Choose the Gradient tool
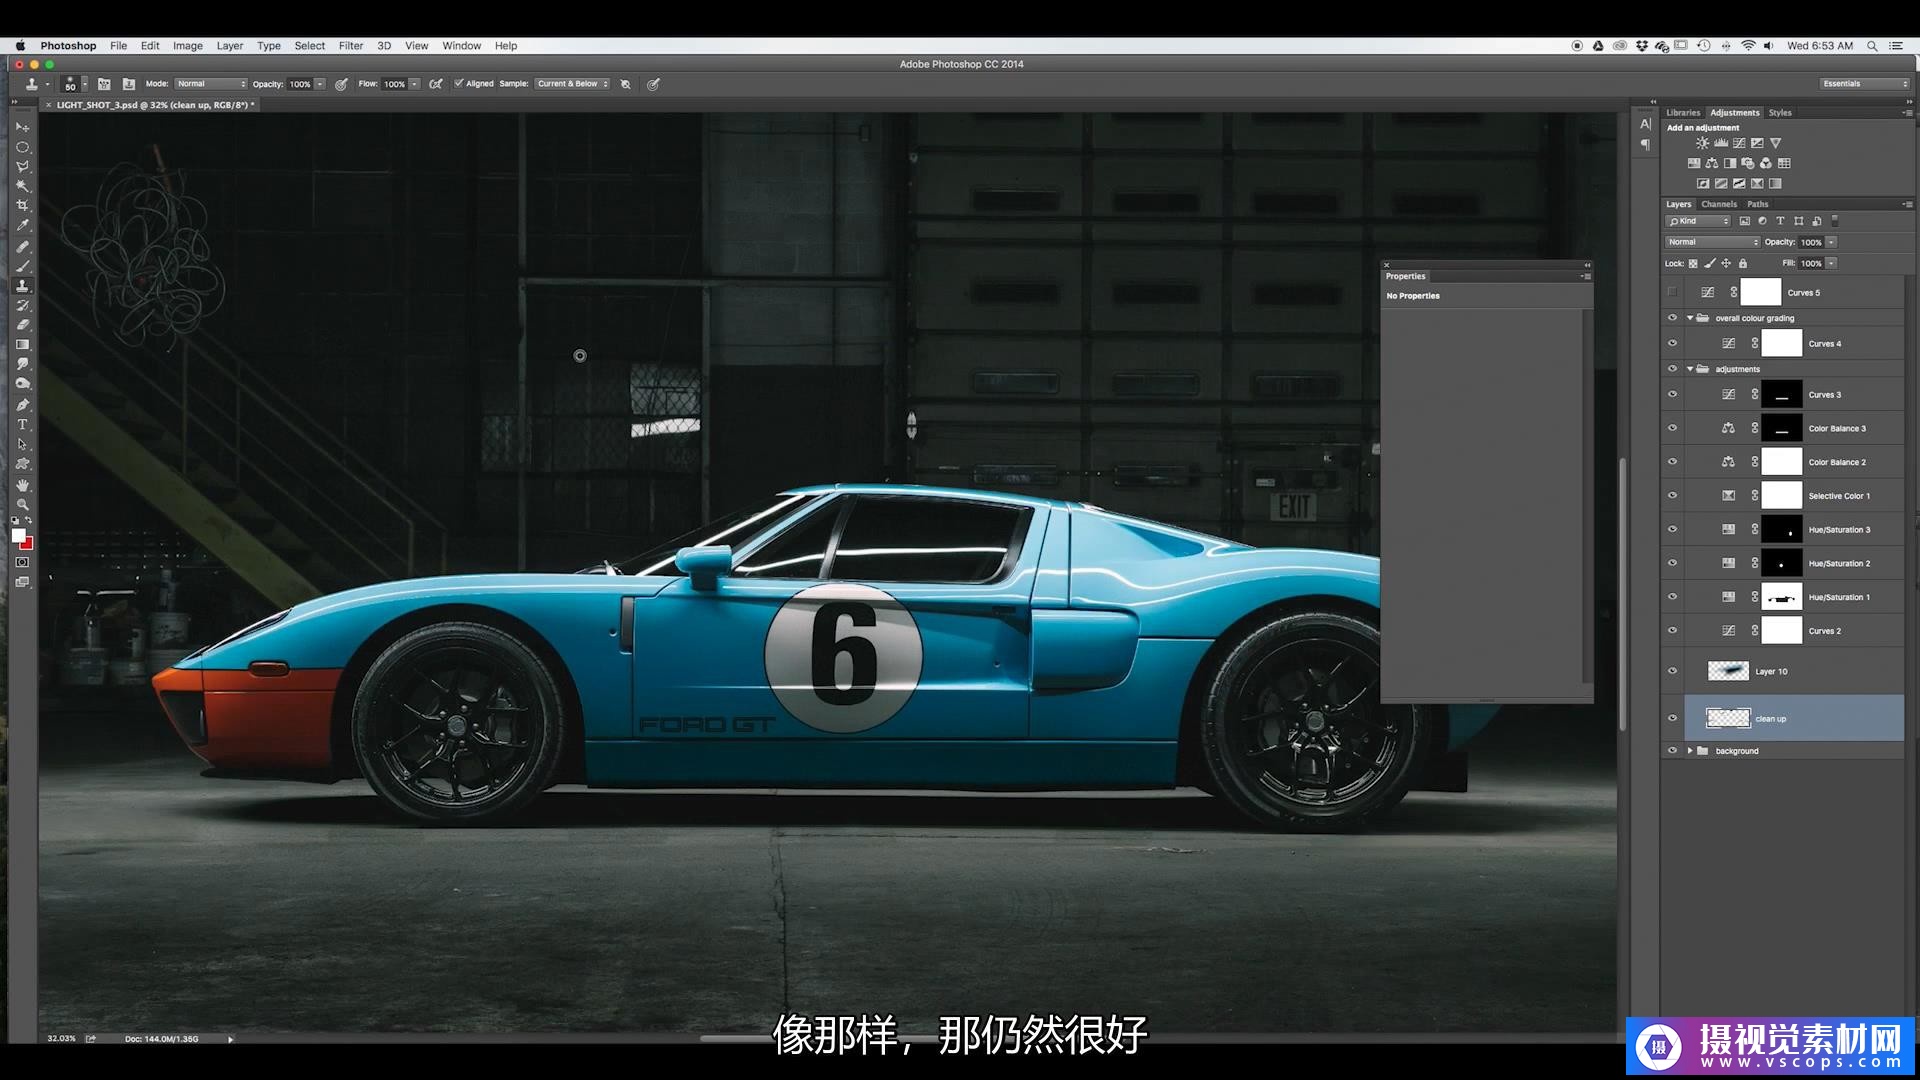This screenshot has height=1080, width=1920. pyautogui.click(x=22, y=345)
